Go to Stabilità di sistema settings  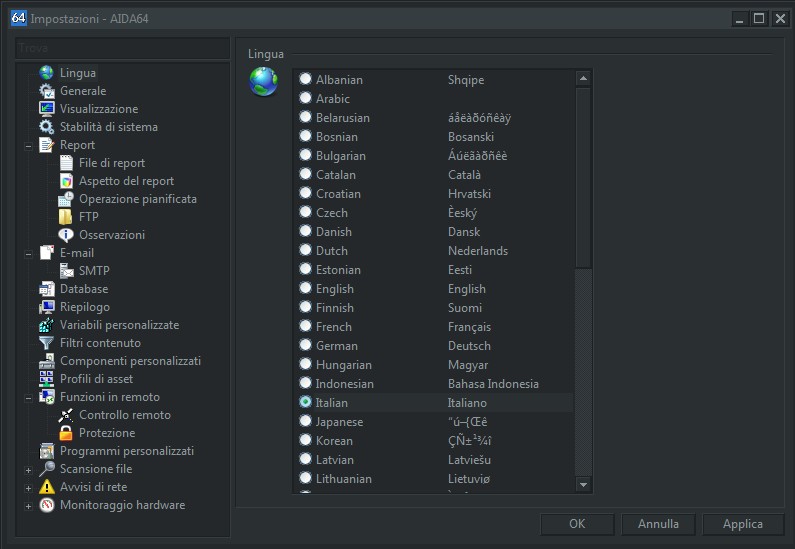[x=109, y=127]
